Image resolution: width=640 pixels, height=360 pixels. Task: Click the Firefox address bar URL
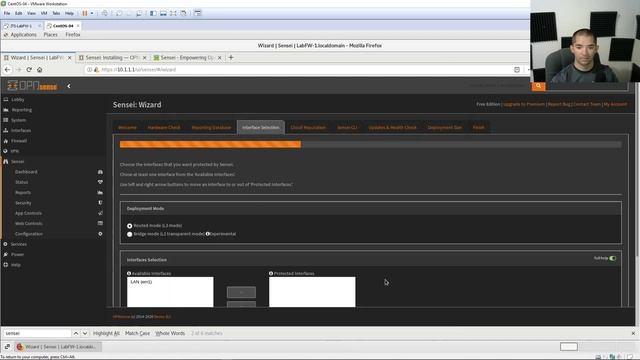click(139, 70)
